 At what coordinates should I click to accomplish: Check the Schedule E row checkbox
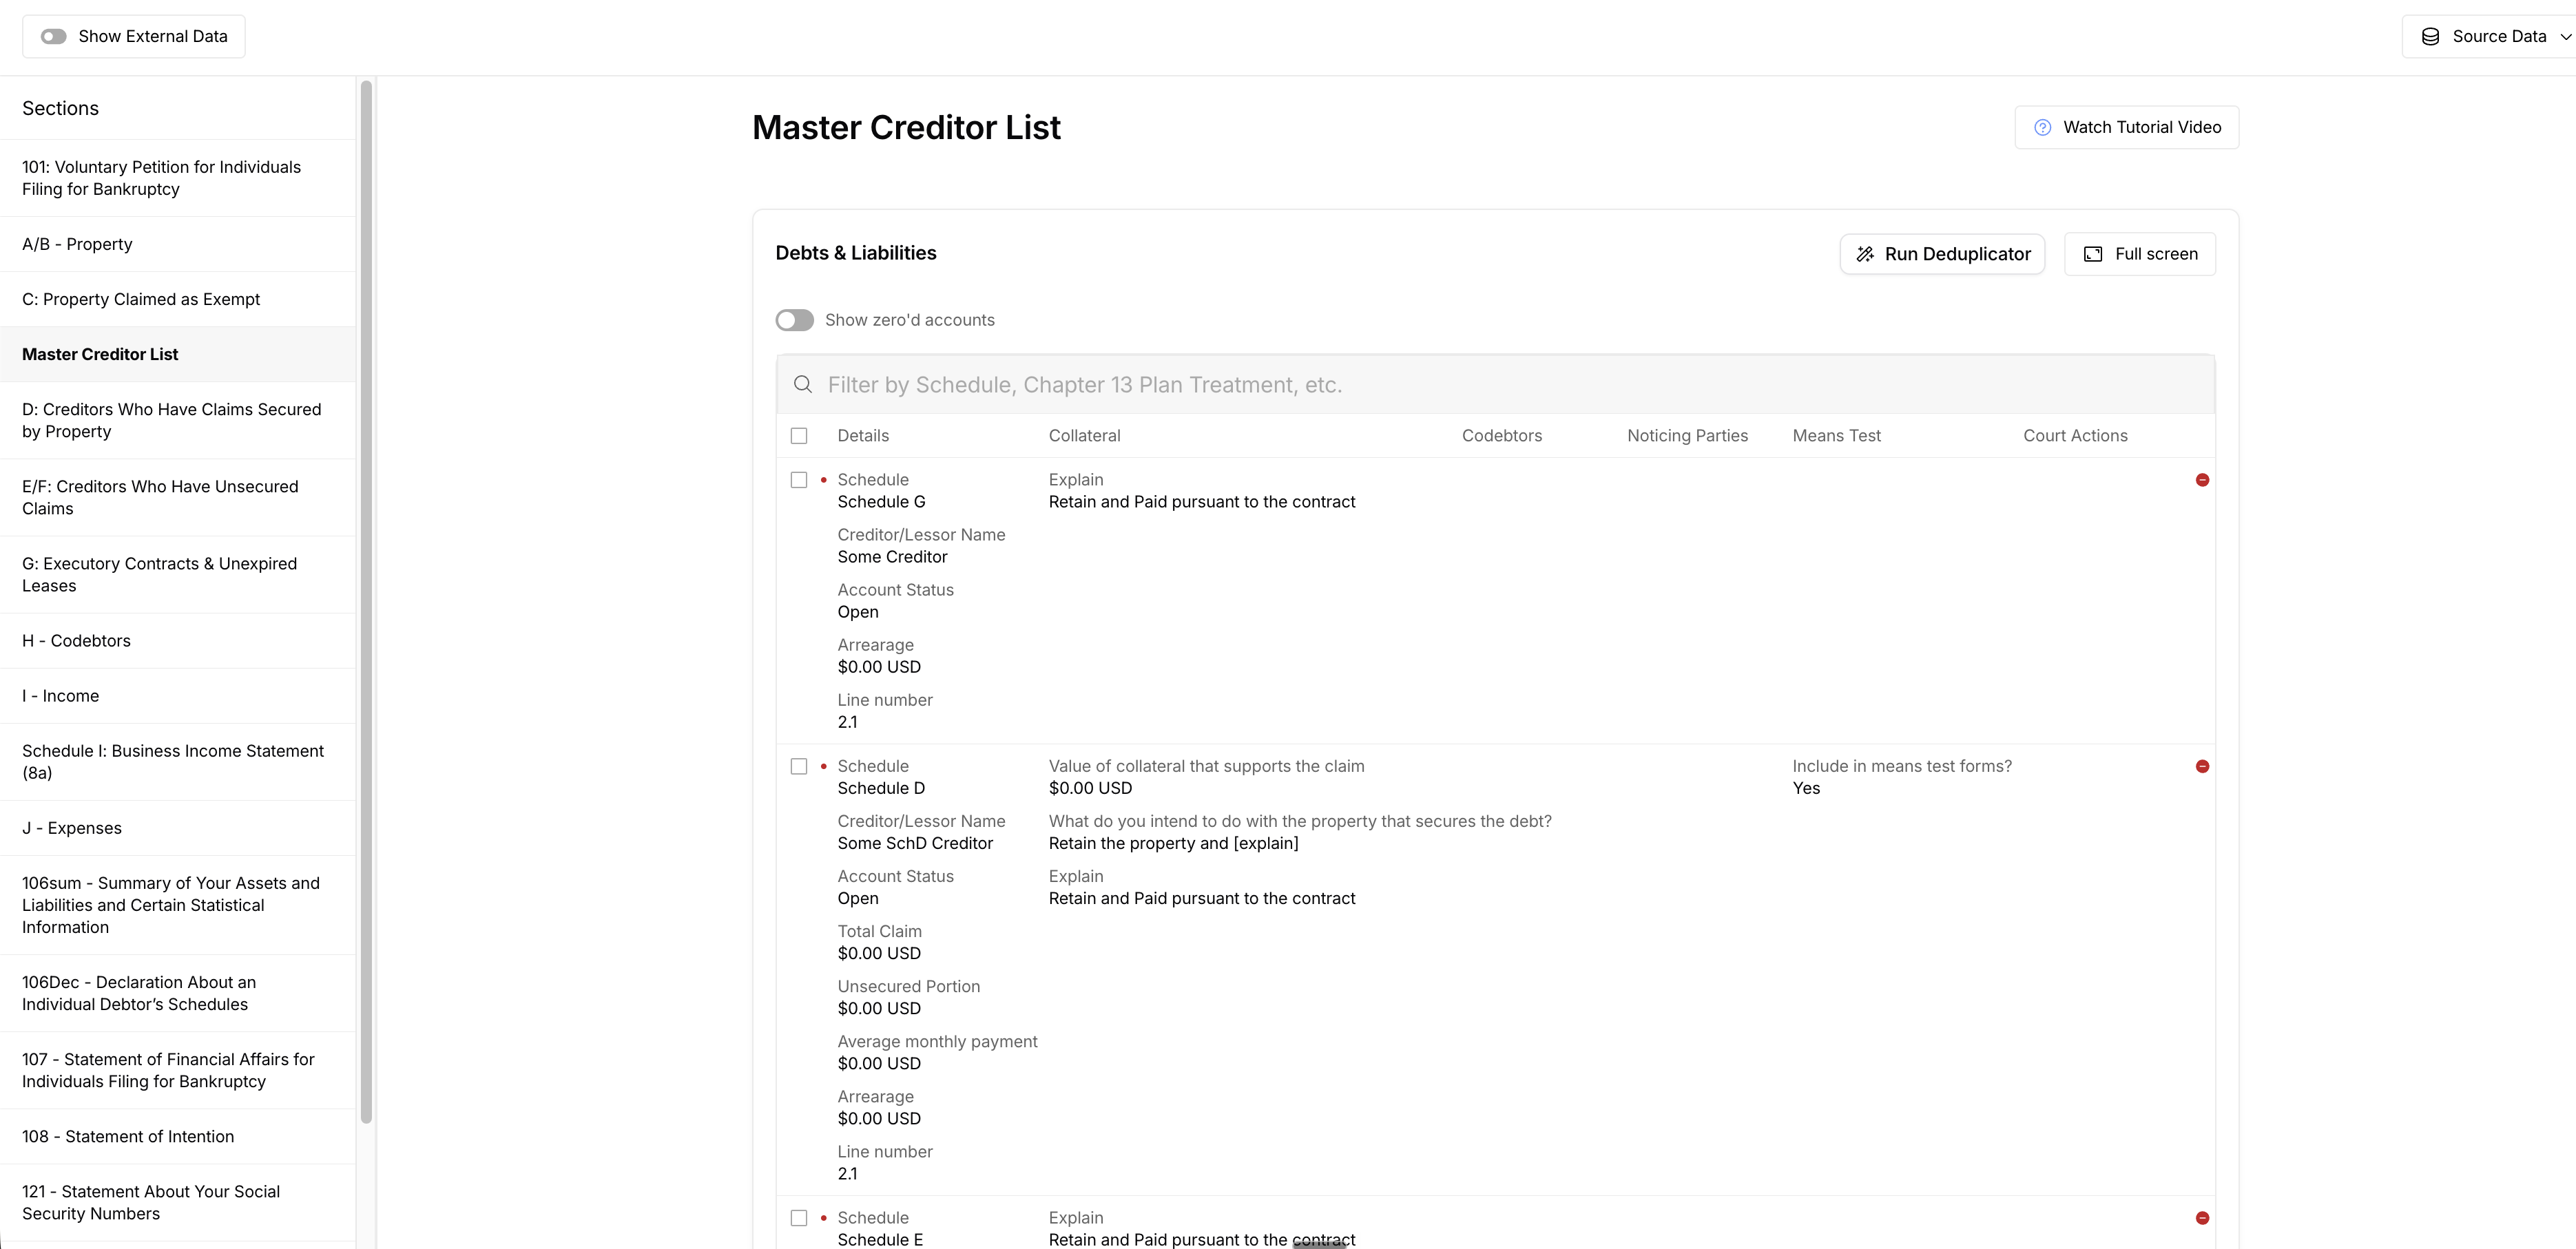(799, 1218)
